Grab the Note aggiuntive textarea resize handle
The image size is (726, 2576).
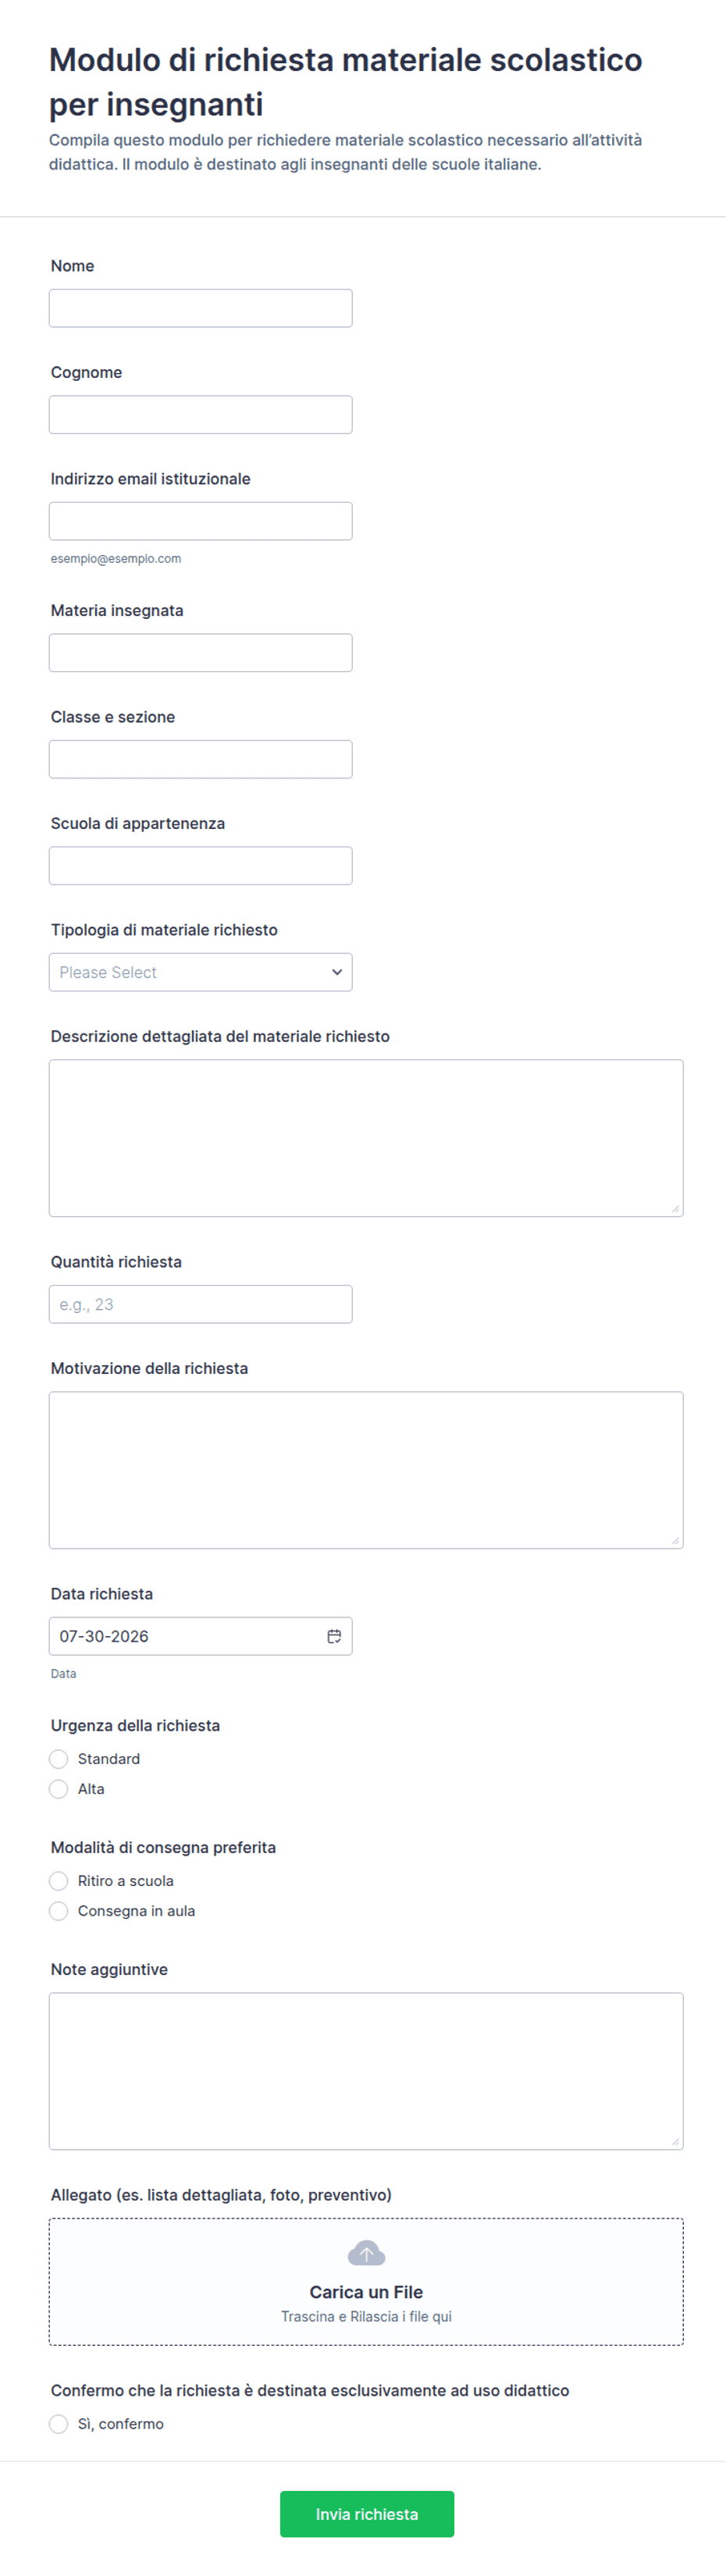tap(676, 2142)
